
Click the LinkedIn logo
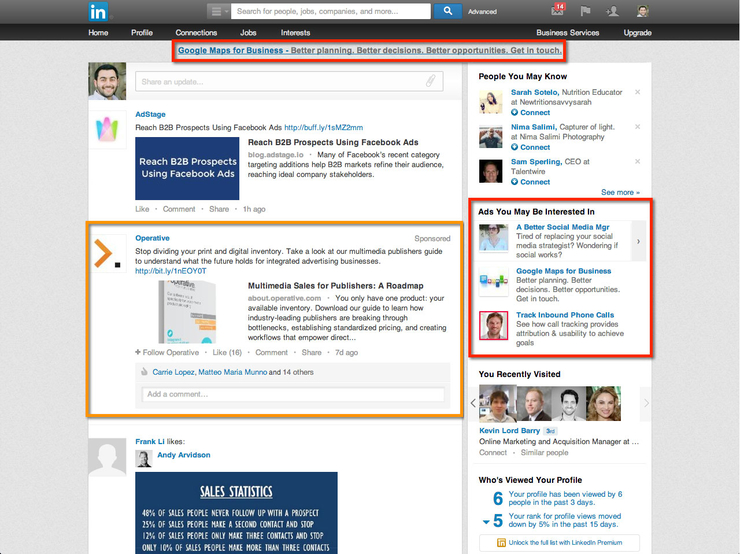[x=98, y=12]
